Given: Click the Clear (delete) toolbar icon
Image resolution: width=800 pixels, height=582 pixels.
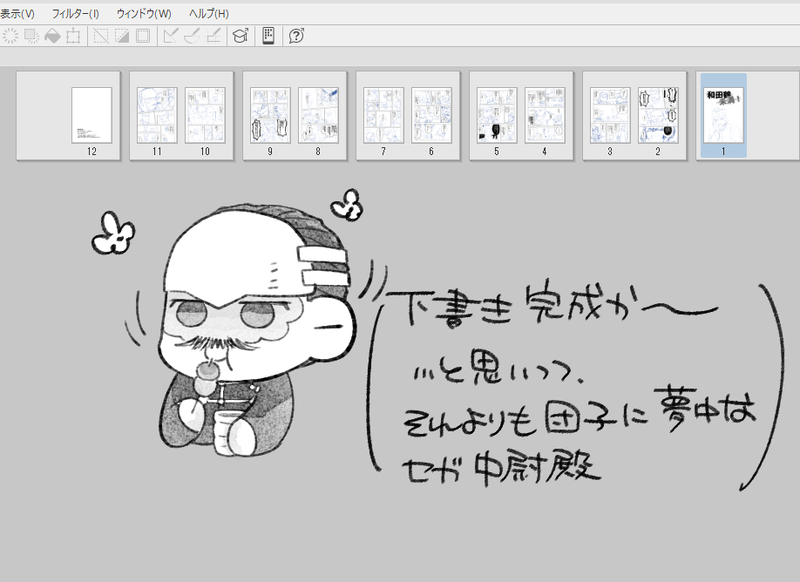Looking at the screenshot, I should pos(10,36).
